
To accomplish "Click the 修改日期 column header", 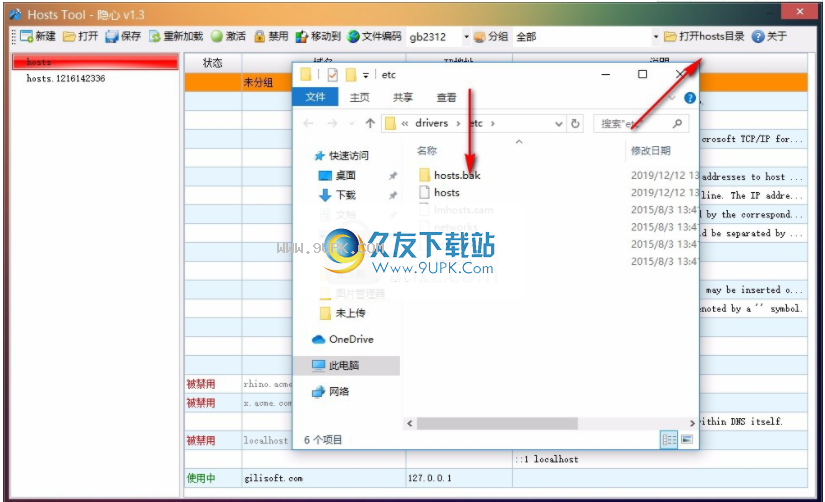I will [650, 150].
